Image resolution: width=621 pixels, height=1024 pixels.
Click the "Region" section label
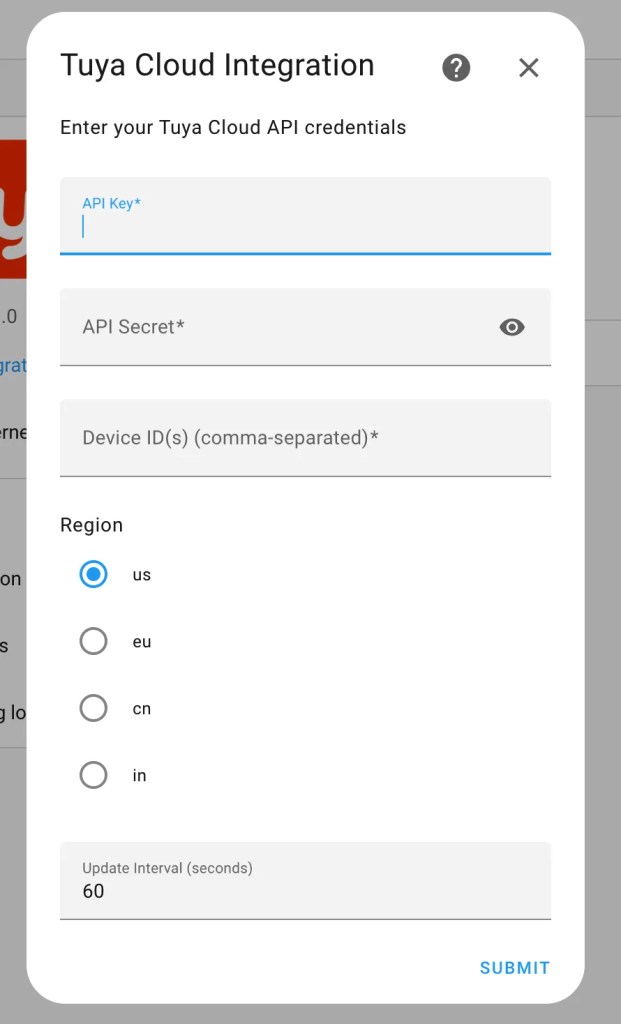(91, 525)
